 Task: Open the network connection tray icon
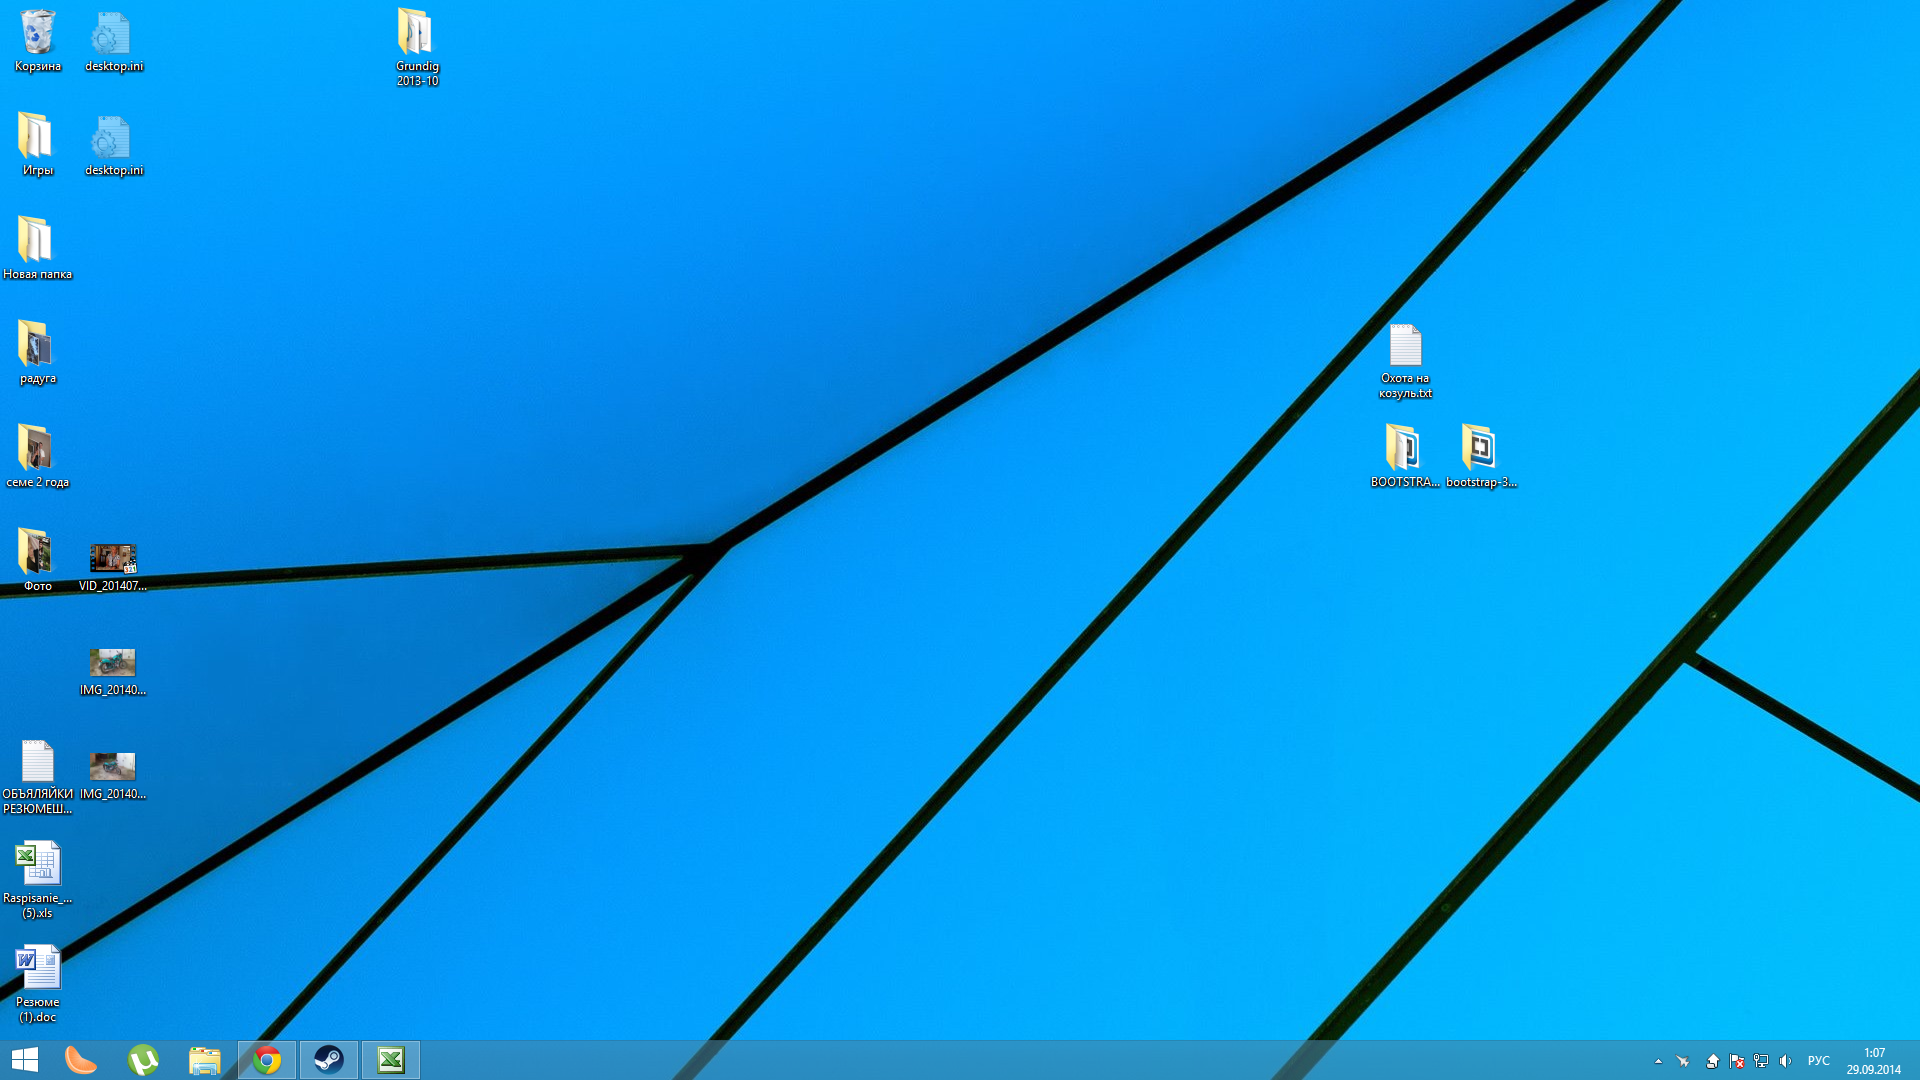[1761, 1061]
